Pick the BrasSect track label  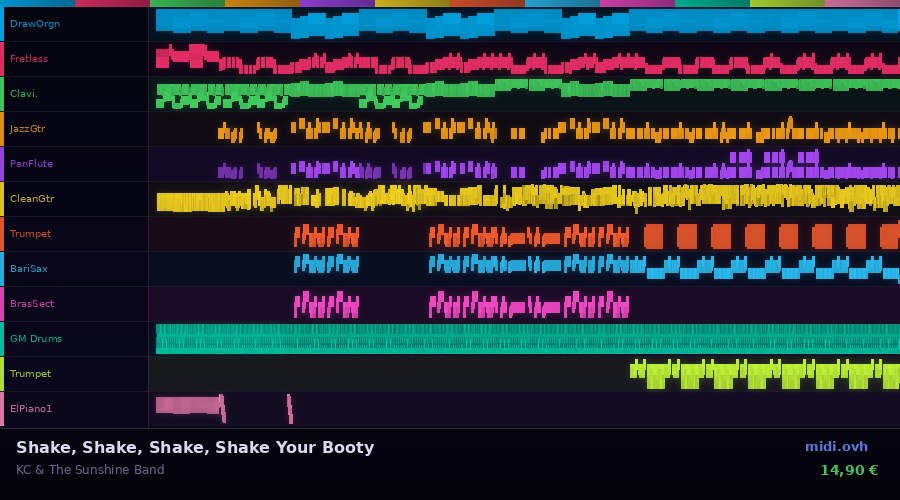click(x=32, y=304)
